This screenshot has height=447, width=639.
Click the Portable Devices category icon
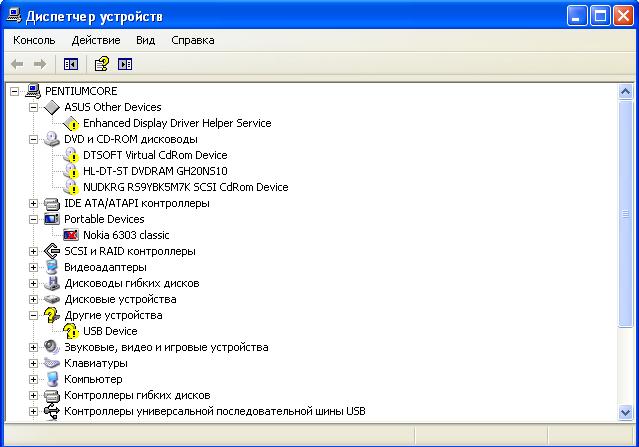coord(52,219)
